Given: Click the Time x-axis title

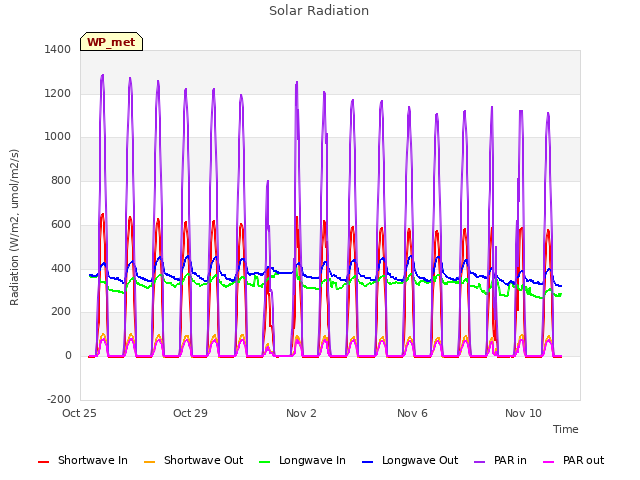Looking at the screenshot, I should point(566,429).
